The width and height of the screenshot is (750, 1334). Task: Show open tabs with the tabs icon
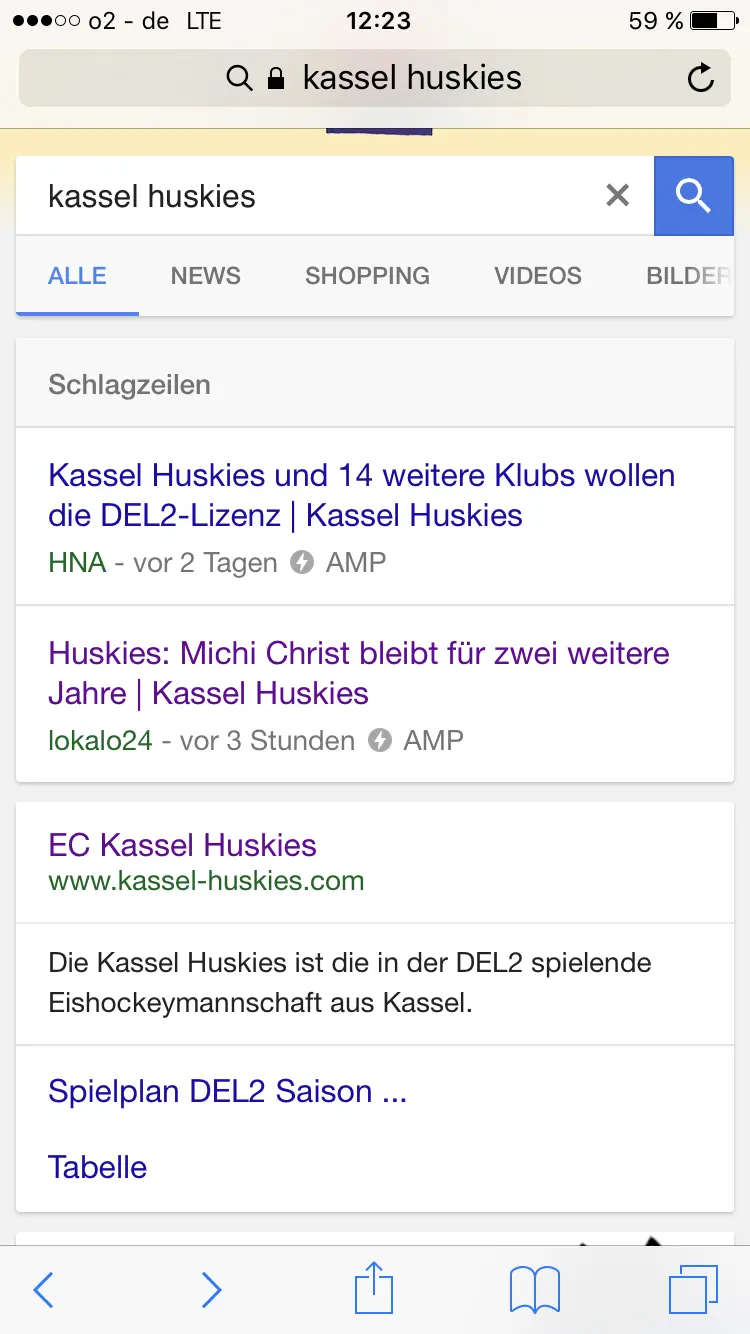click(x=692, y=1288)
